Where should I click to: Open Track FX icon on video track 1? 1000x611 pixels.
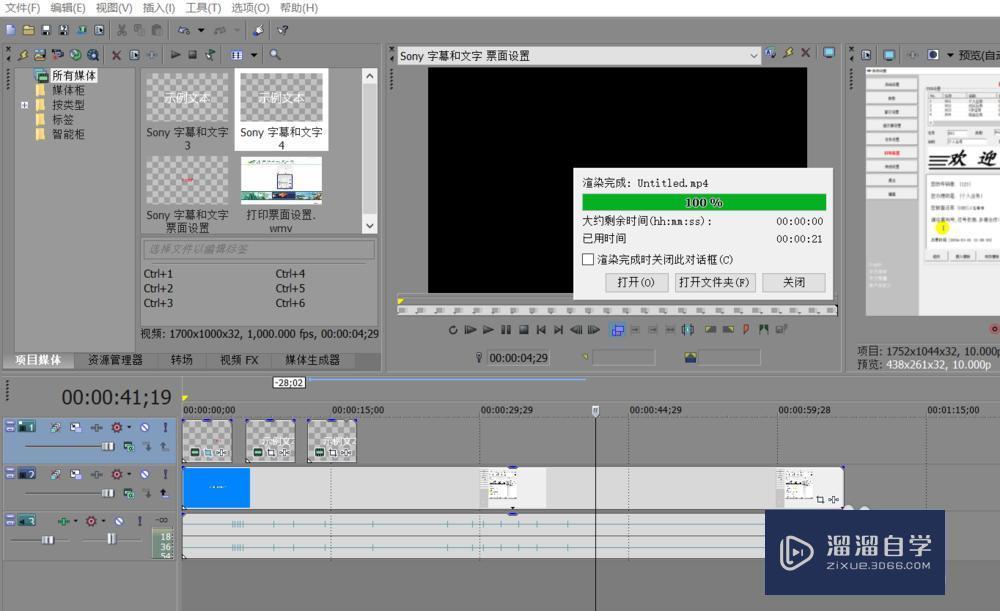pos(96,427)
